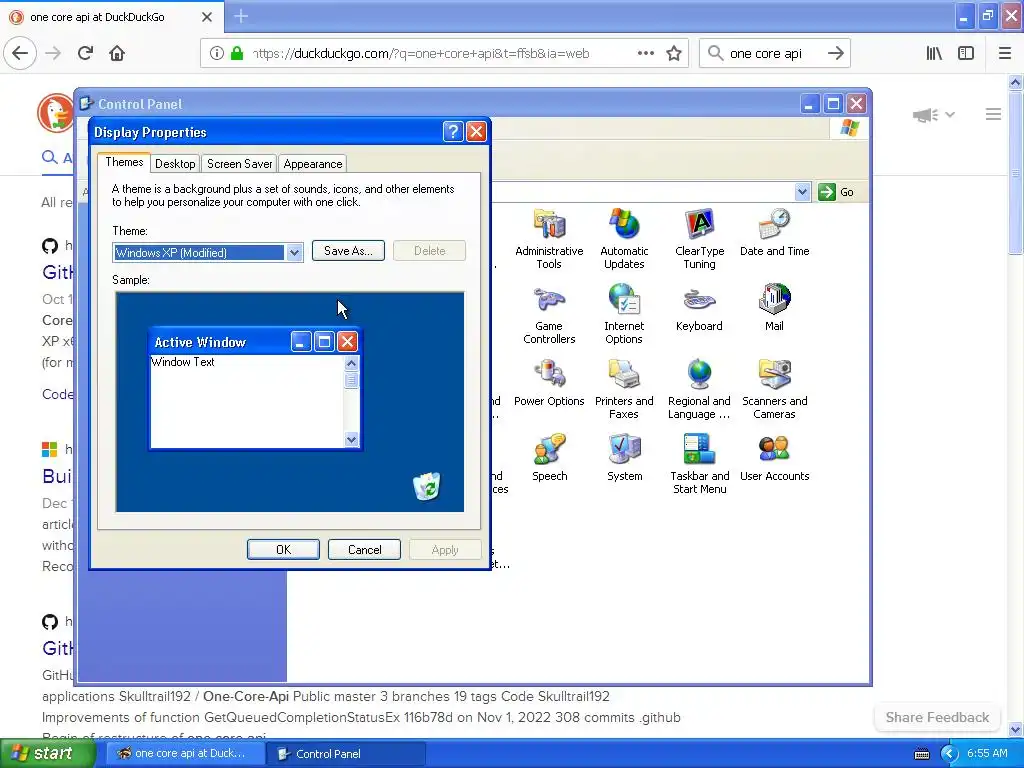Open User Accounts applet
Image resolution: width=1024 pixels, height=768 pixels.
(775, 458)
